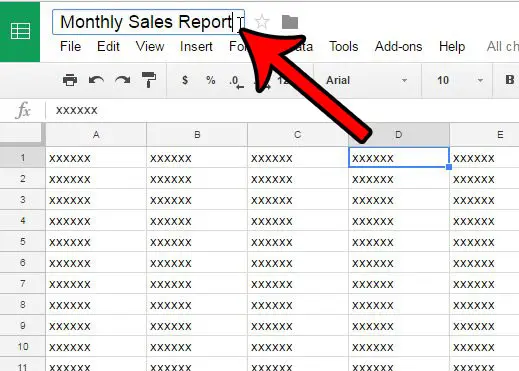Decrease decimal places button
Image resolution: width=519 pixels, height=371 pixels.
click(x=236, y=82)
